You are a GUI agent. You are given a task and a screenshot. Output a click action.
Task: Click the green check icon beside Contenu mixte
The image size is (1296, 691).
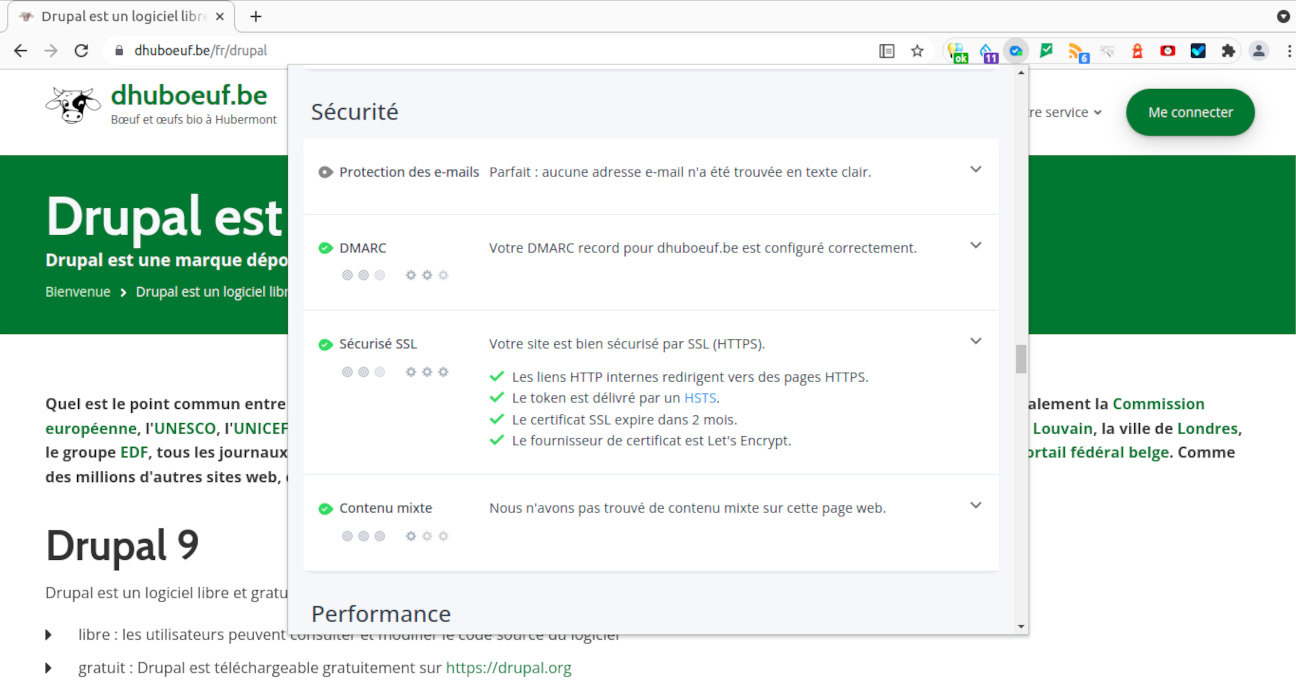coord(325,509)
